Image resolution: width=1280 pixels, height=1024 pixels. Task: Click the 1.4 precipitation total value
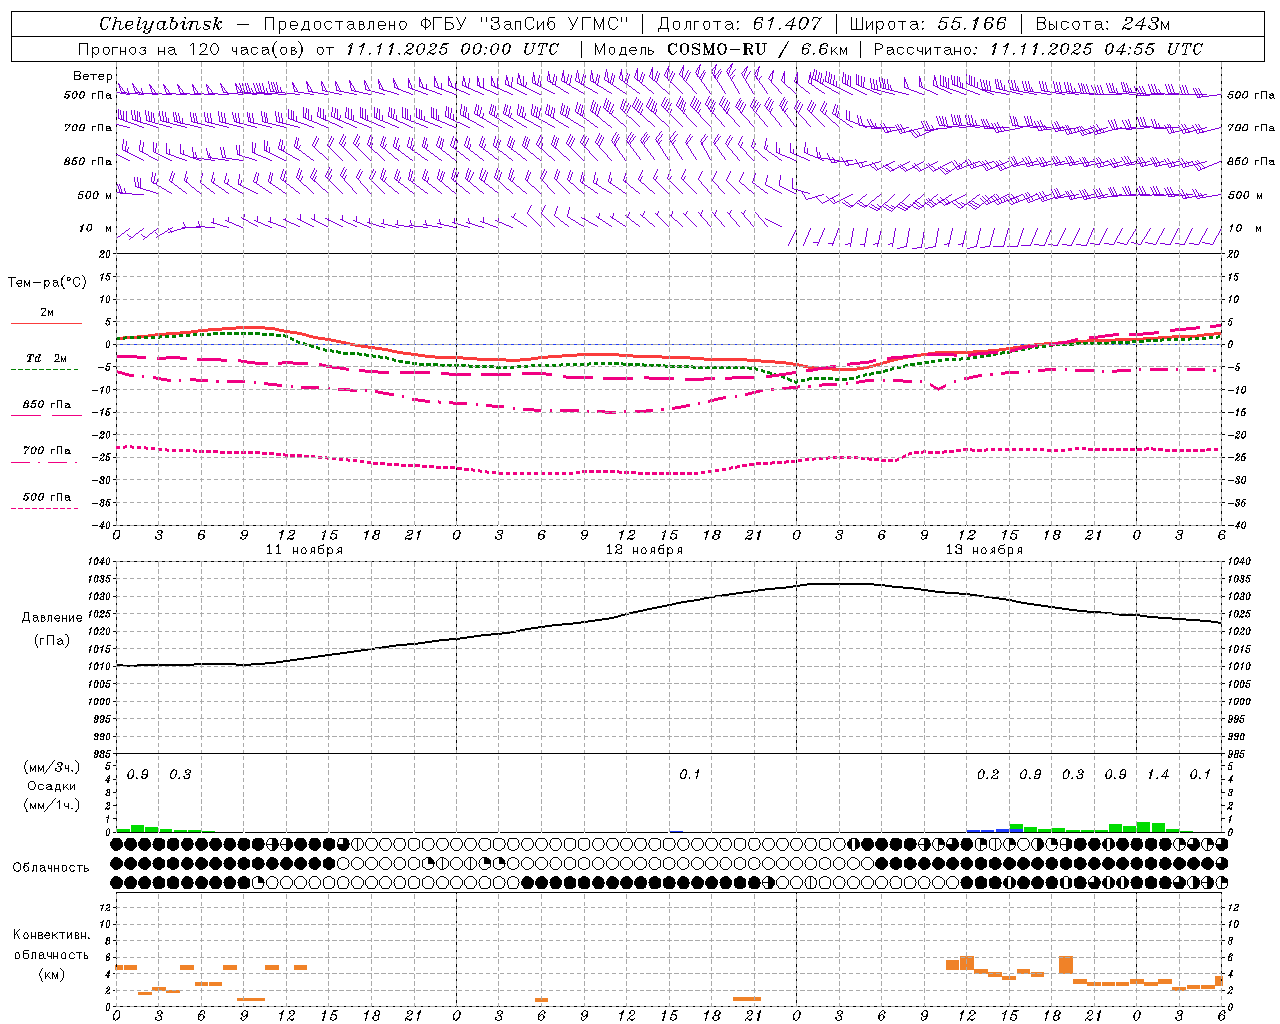(1158, 775)
